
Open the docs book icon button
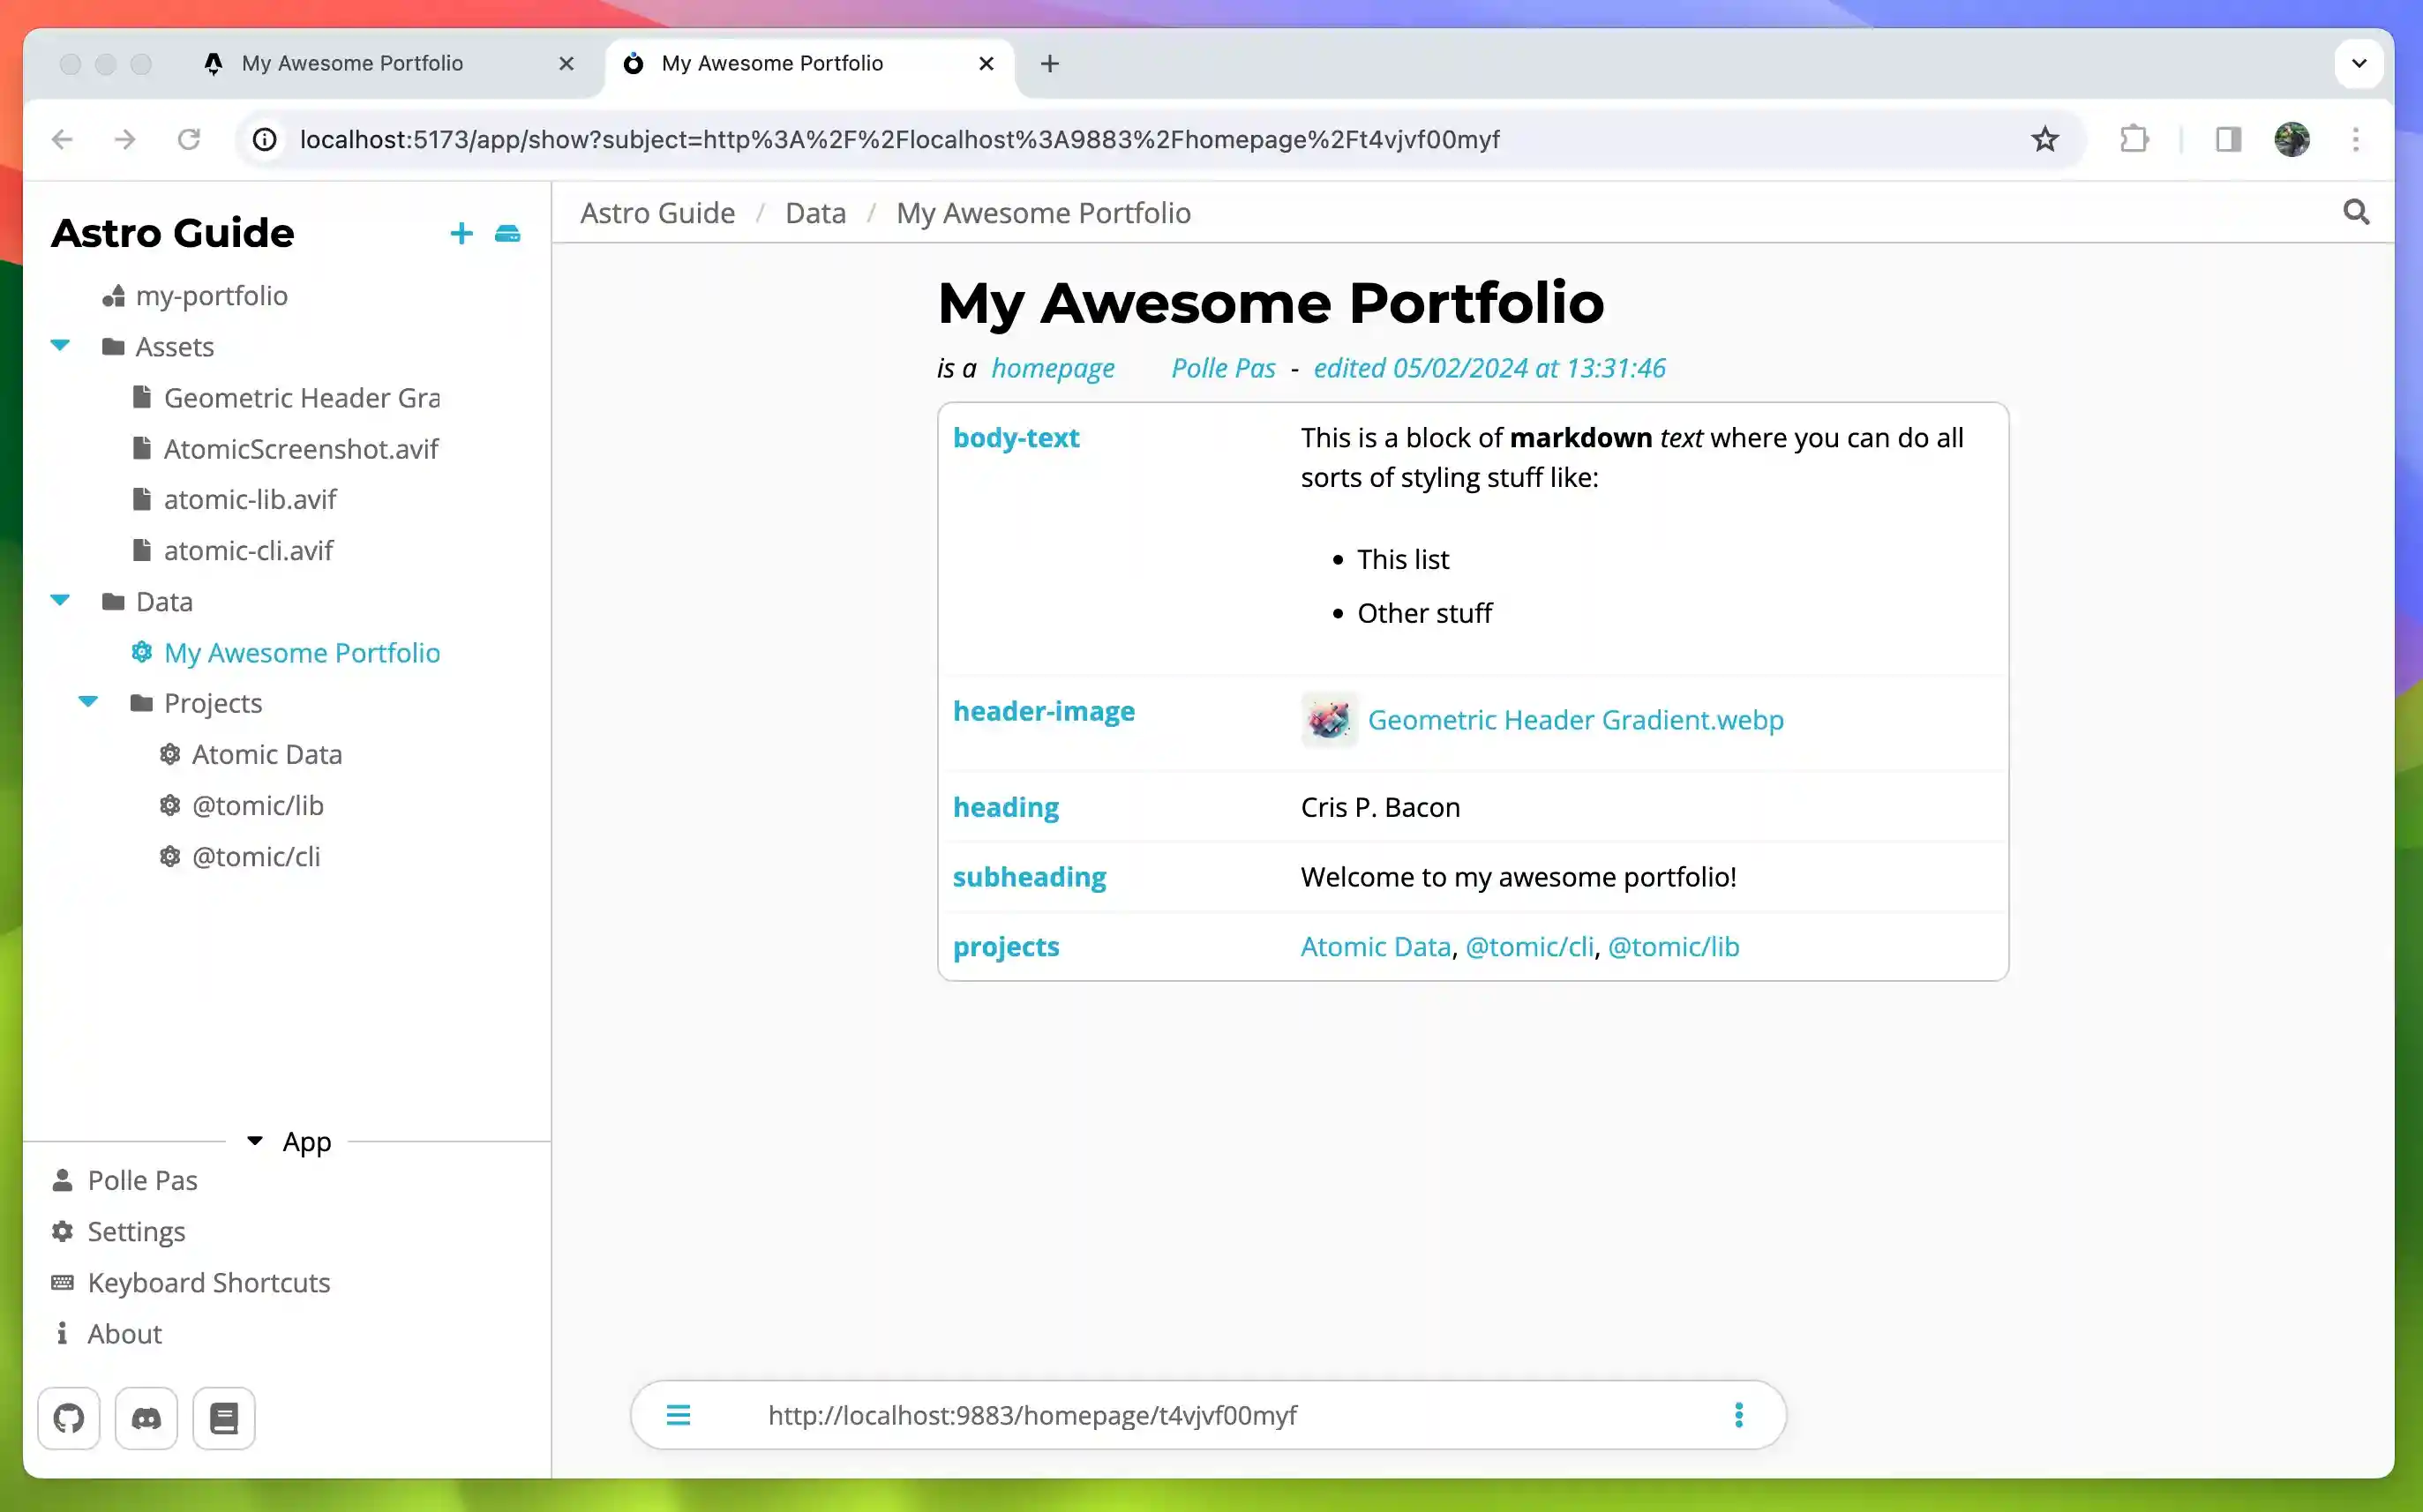[x=224, y=1417]
